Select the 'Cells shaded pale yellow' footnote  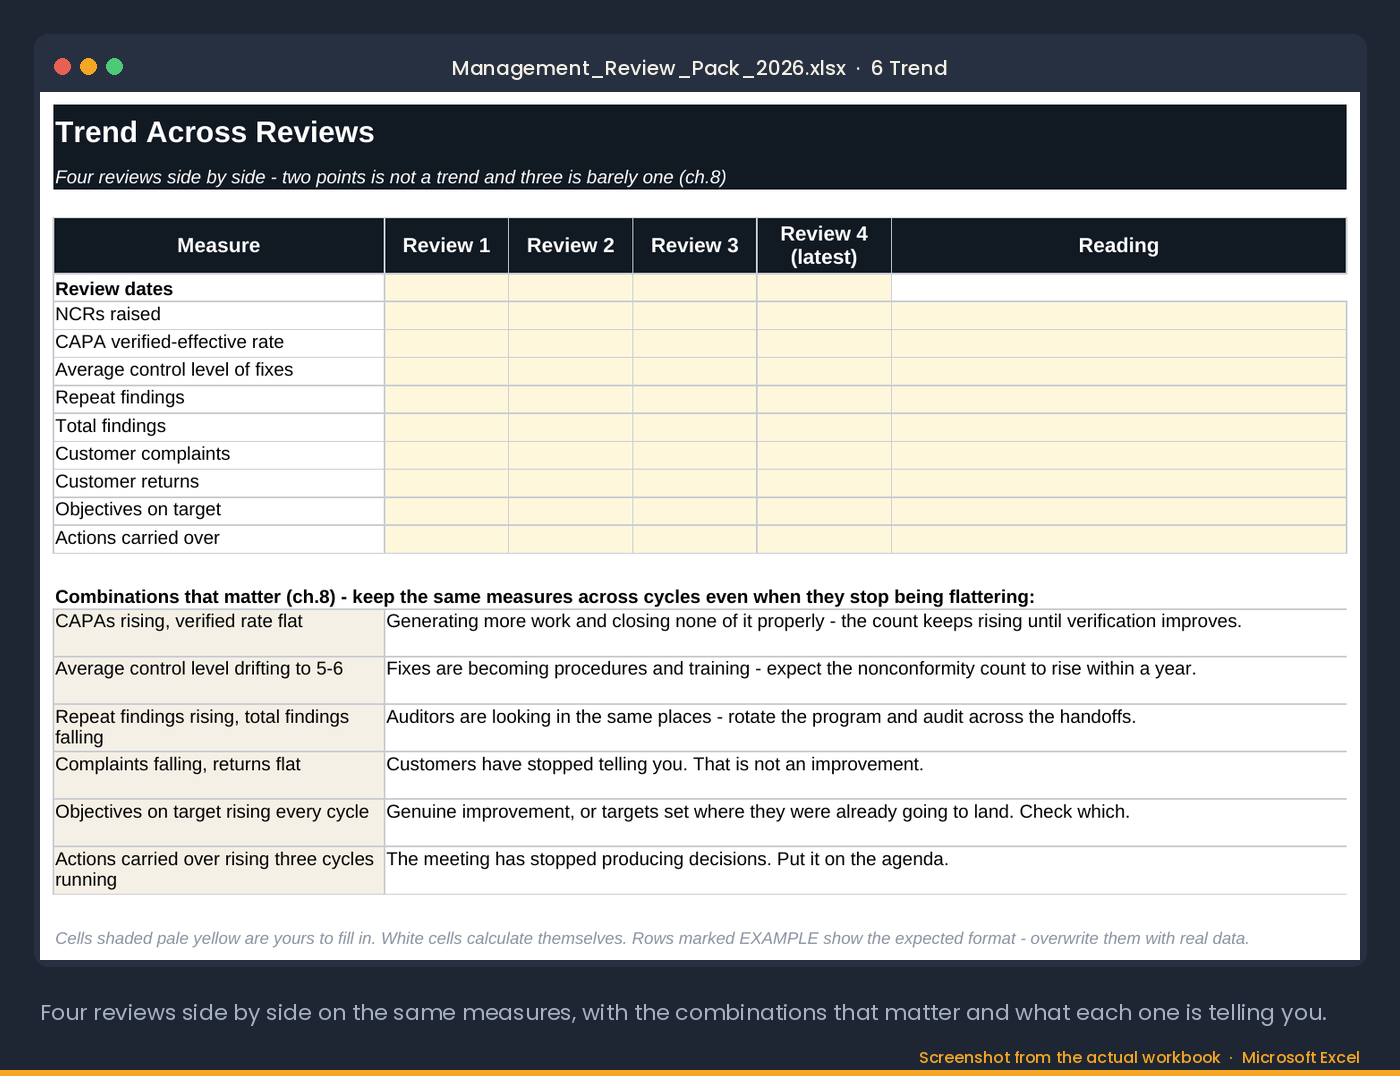pos(652,938)
